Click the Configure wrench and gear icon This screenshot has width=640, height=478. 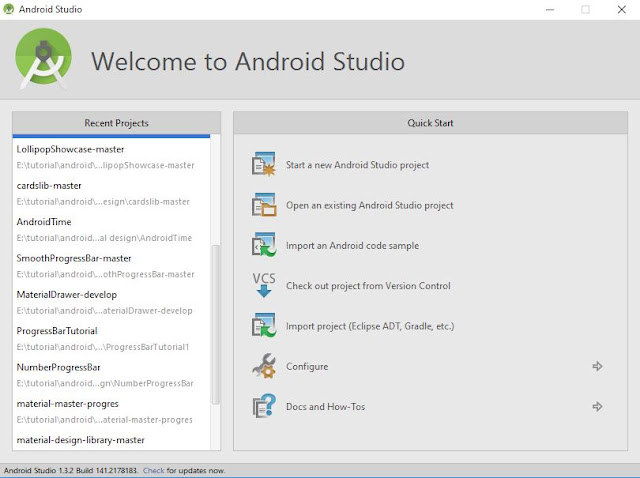coord(264,366)
